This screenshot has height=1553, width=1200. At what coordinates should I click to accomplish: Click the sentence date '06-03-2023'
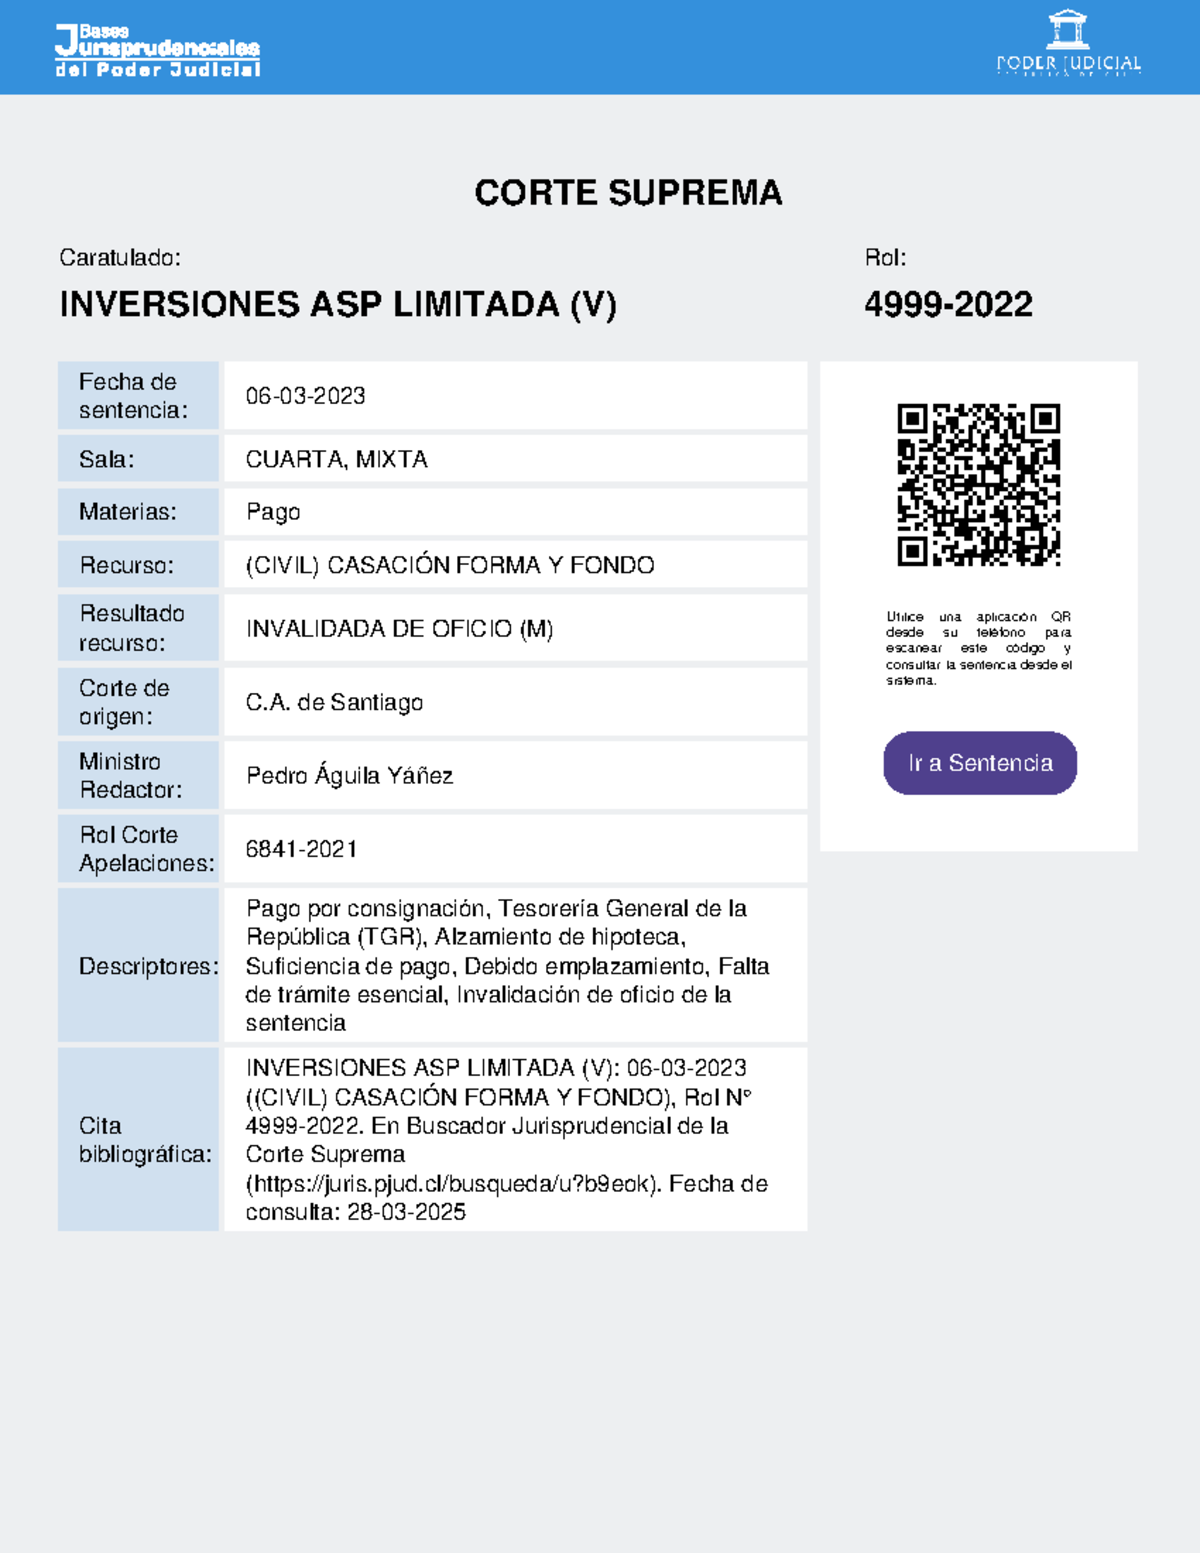click(x=305, y=396)
